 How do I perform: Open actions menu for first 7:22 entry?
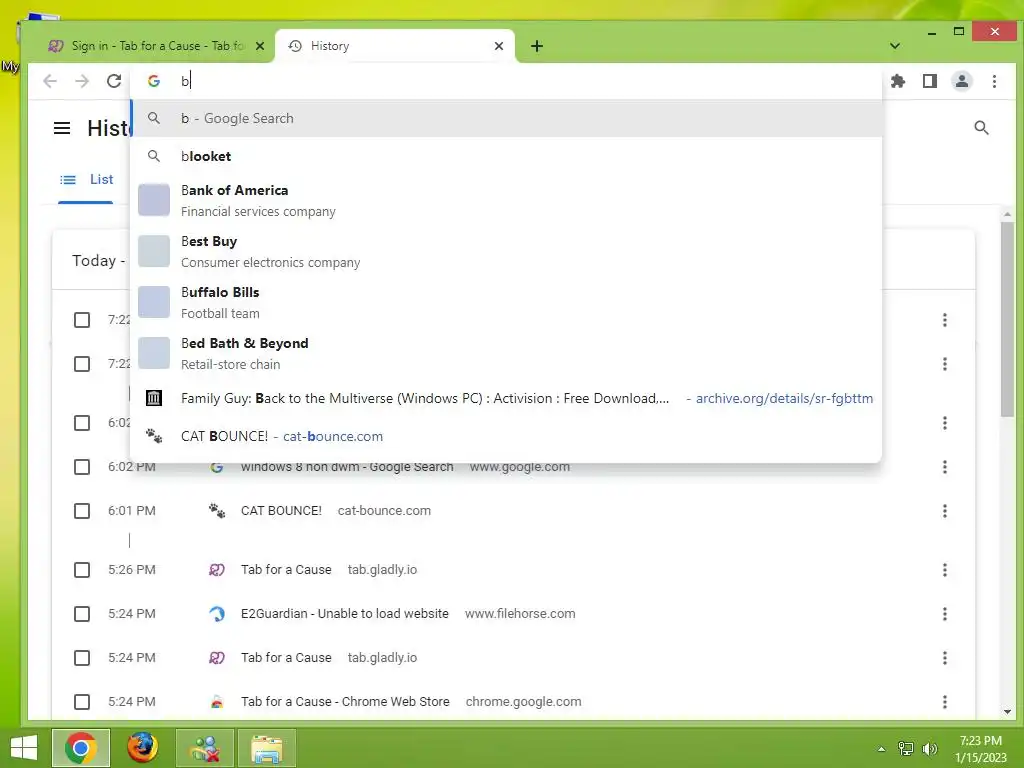tap(944, 320)
